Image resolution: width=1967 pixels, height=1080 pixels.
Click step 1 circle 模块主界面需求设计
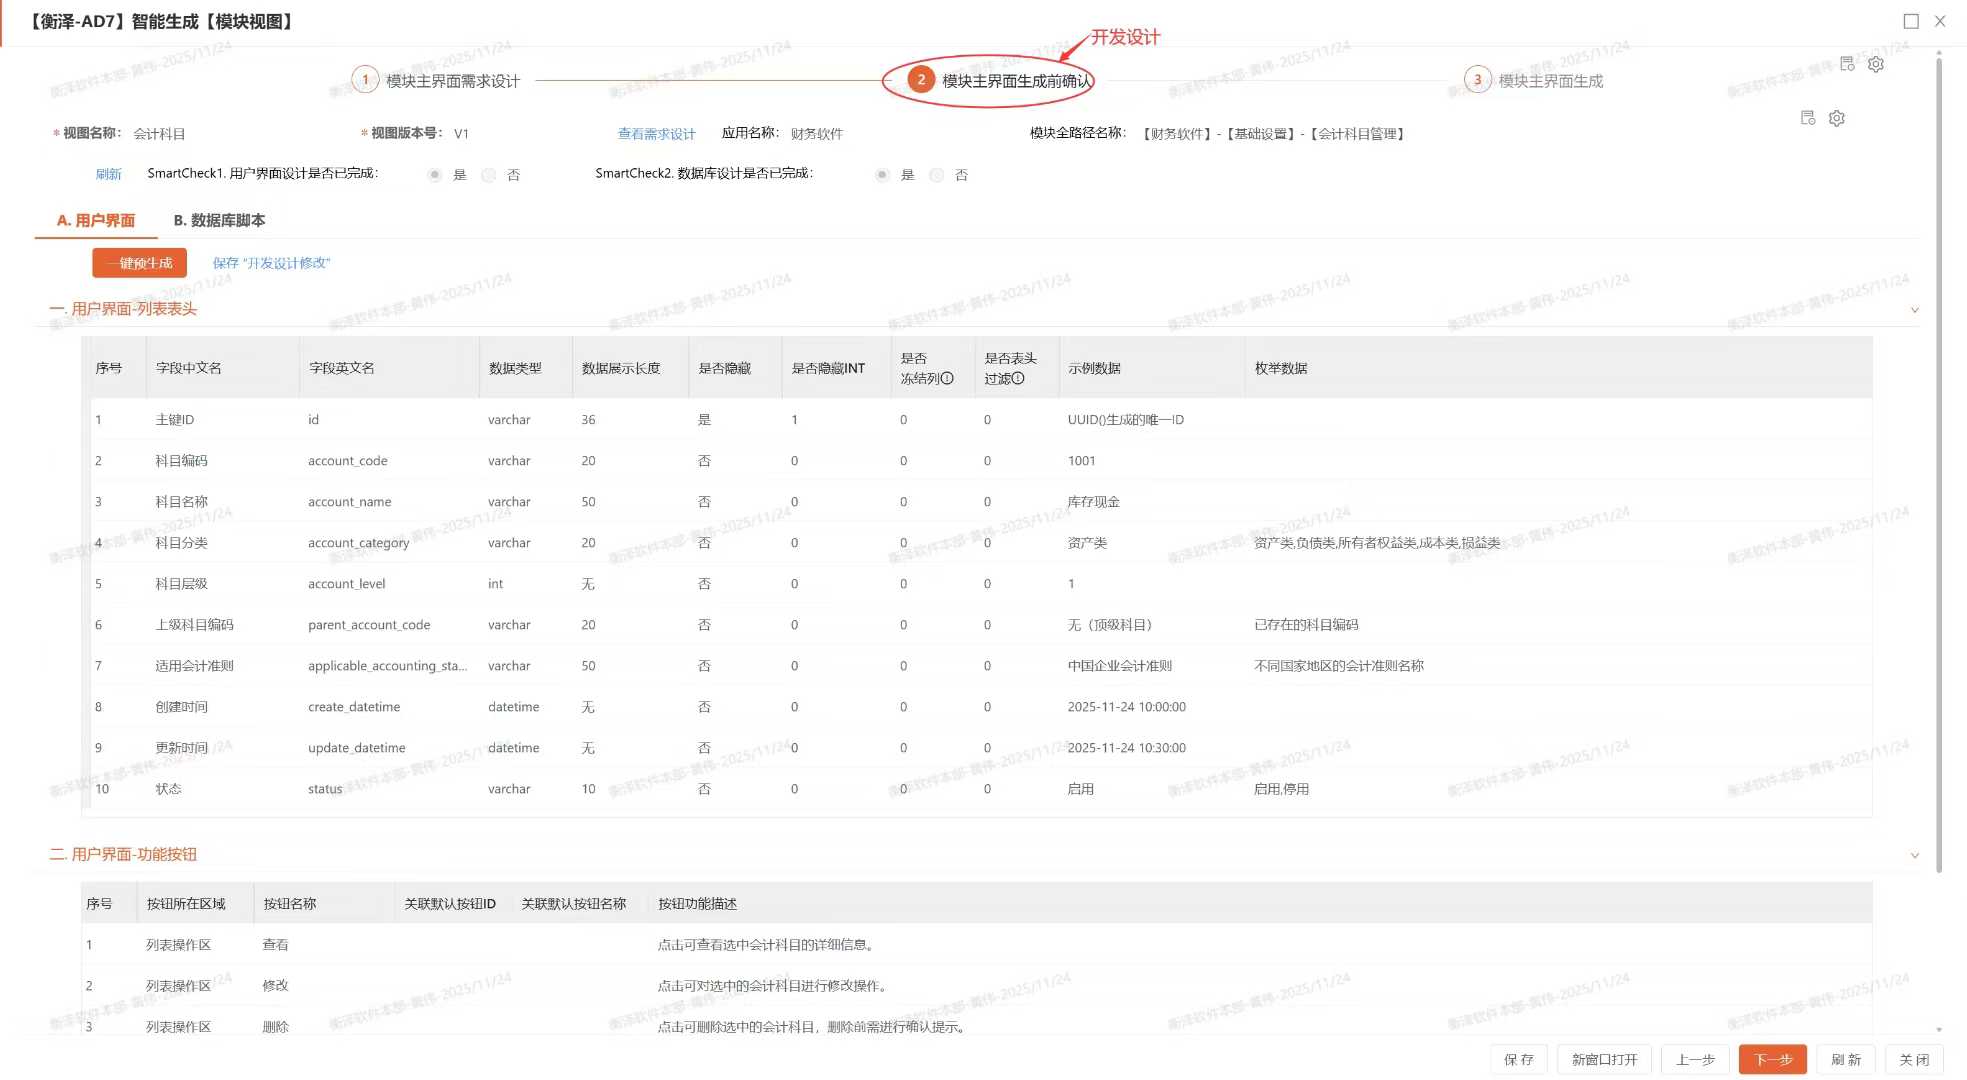click(x=365, y=80)
